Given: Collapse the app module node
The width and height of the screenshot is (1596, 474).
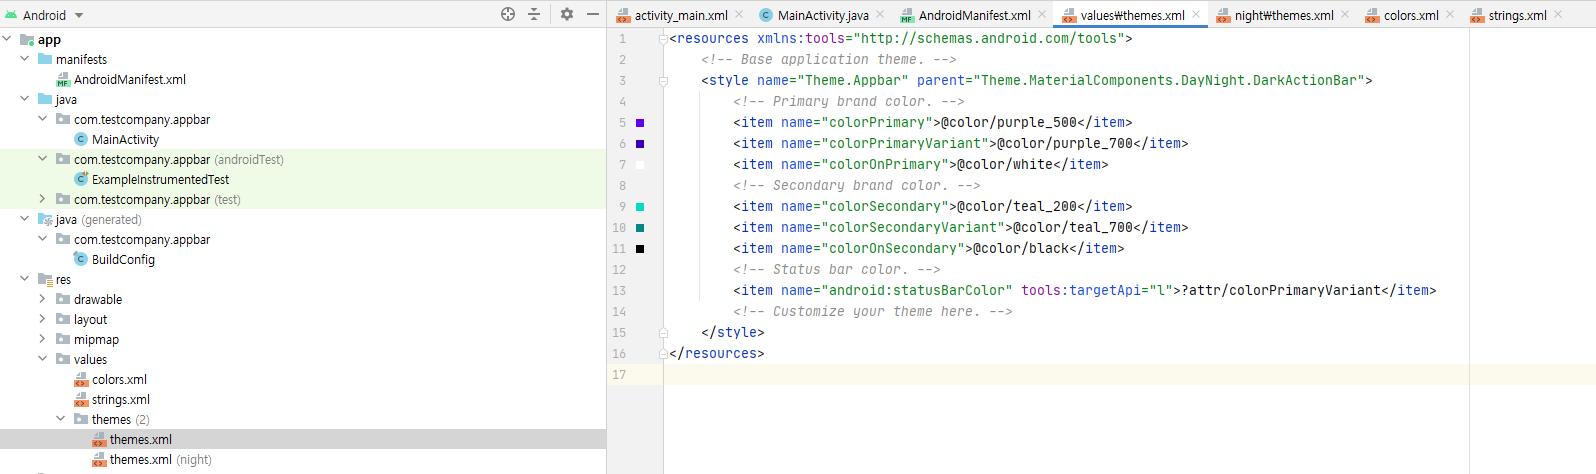Looking at the screenshot, I should 7,39.
